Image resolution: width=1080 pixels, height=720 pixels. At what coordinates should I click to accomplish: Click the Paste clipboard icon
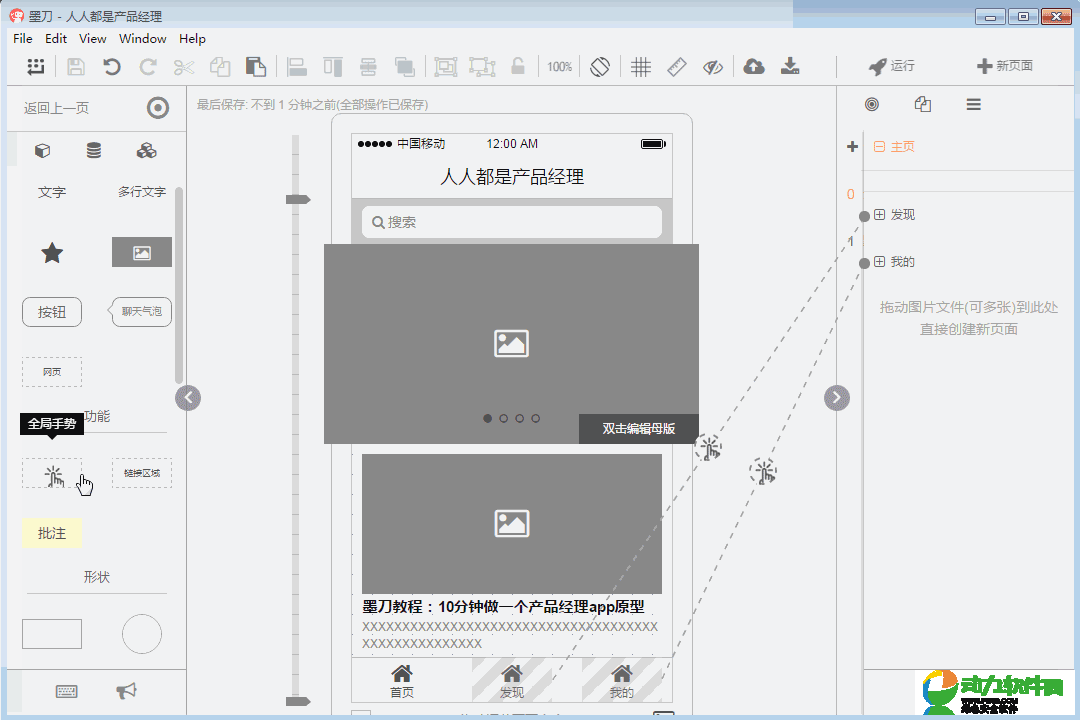point(256,66)
